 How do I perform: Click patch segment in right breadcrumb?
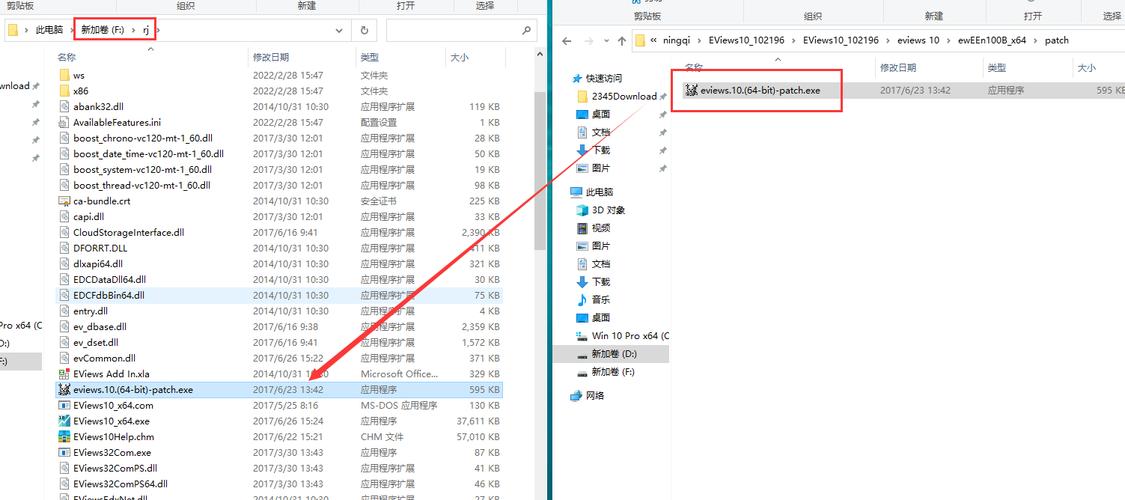coord(1057,40)
